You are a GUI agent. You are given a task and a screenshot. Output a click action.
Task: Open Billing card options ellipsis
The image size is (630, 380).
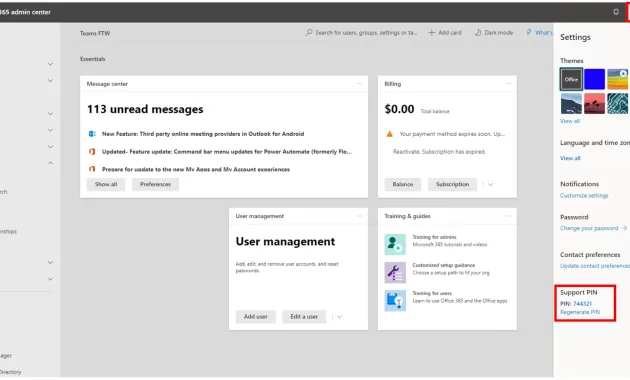click(508, 84)
